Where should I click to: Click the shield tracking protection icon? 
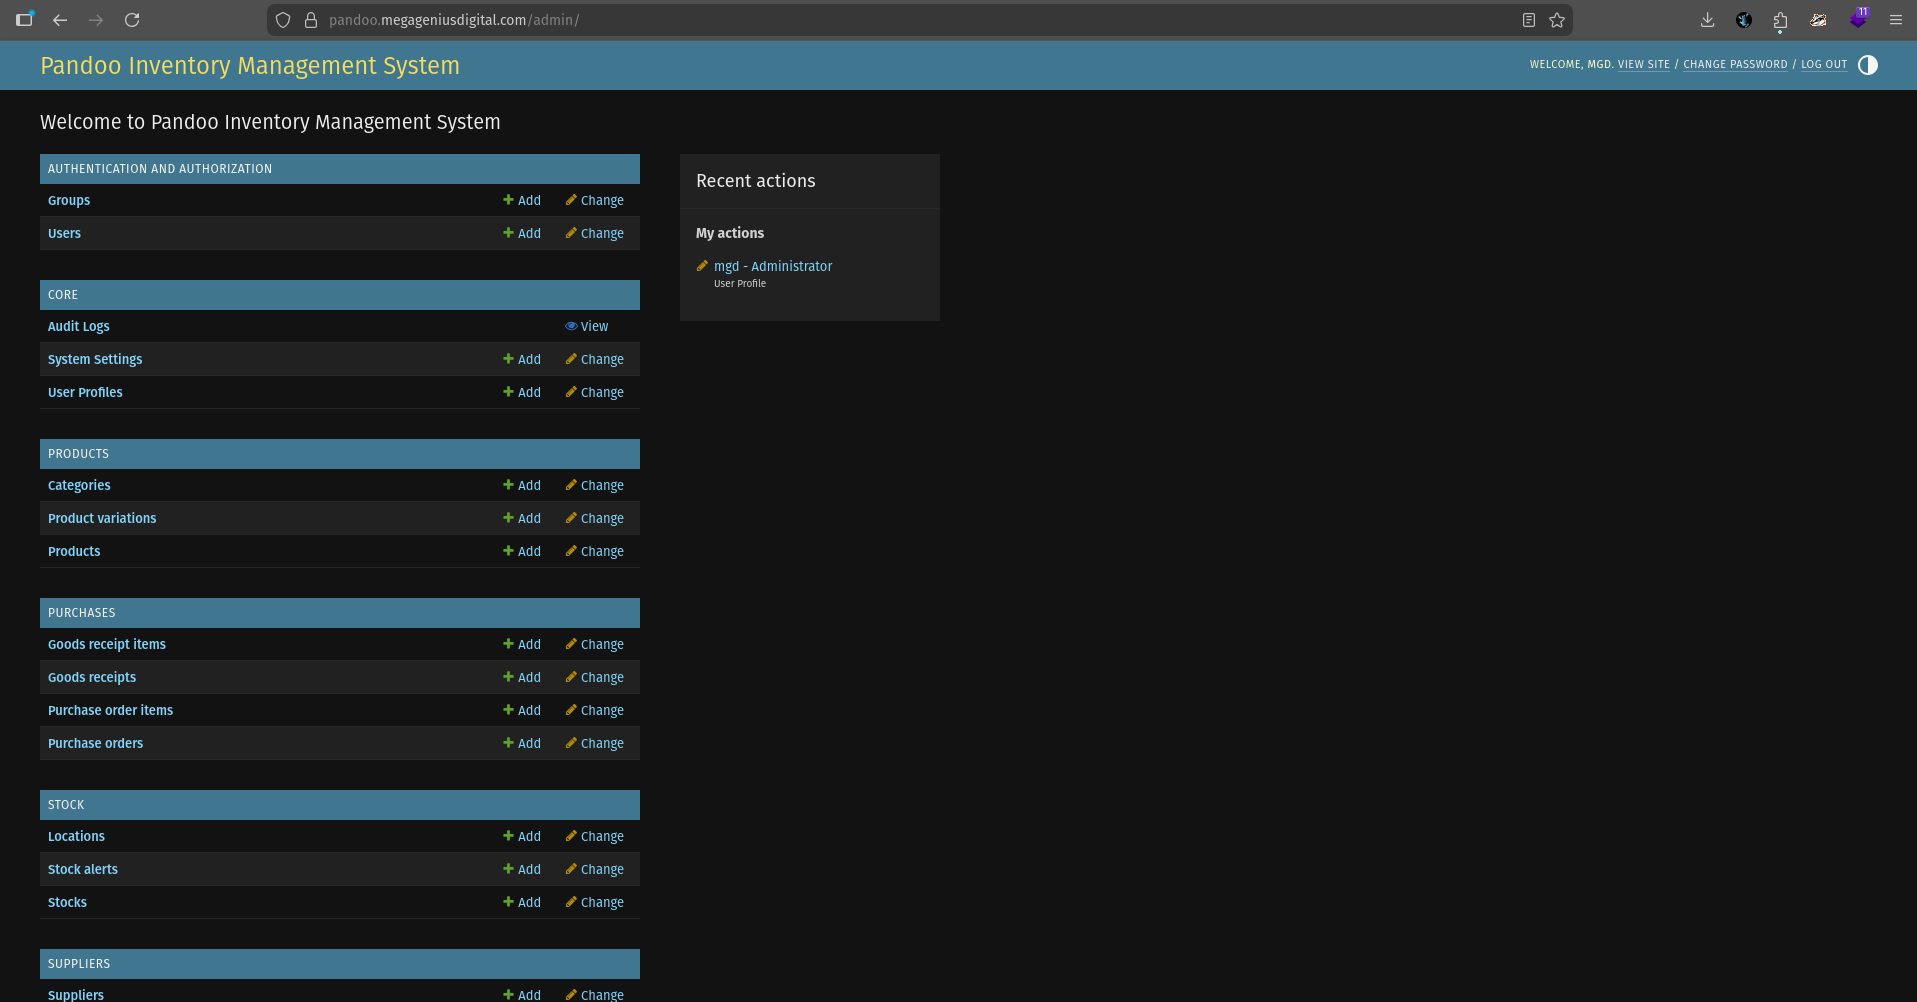point(283,20)
